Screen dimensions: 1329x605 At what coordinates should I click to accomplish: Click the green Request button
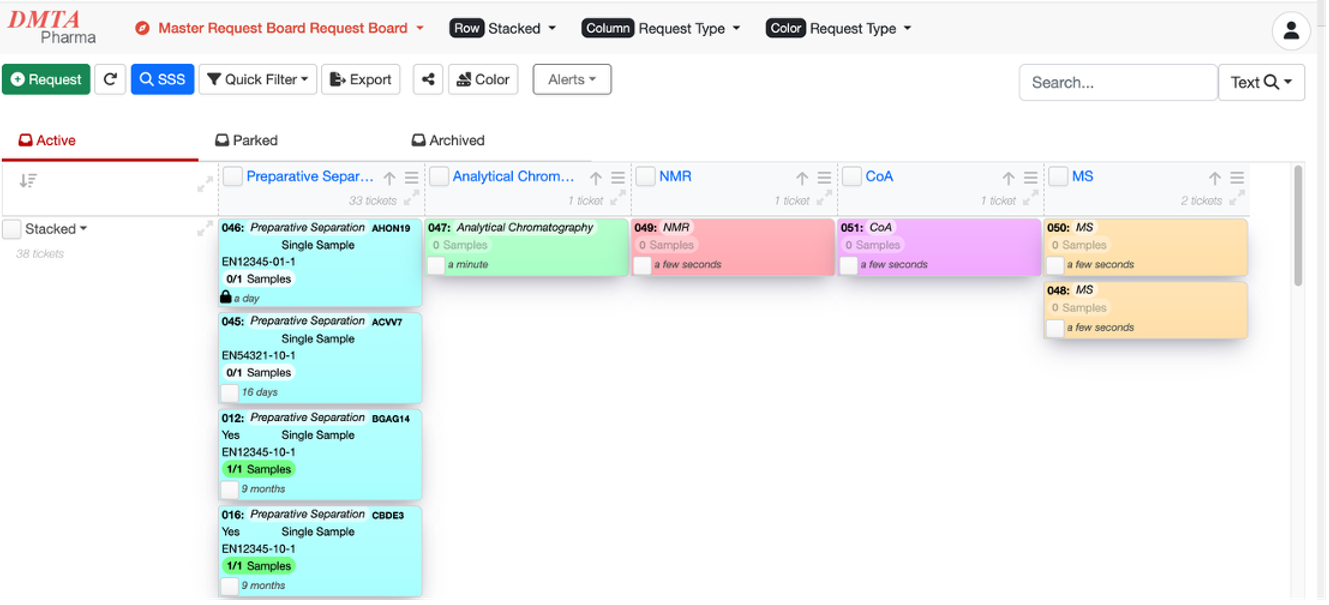click(46, 79)
